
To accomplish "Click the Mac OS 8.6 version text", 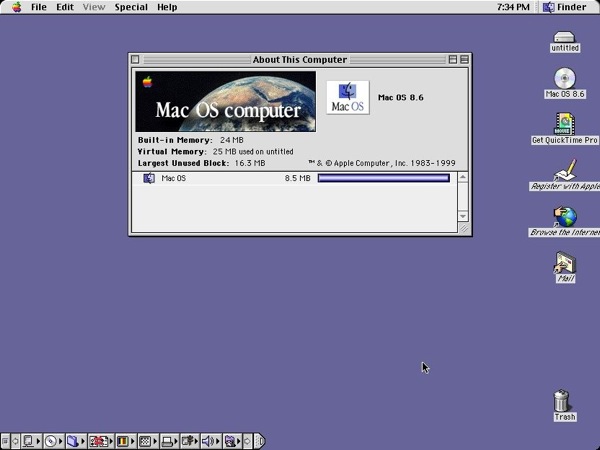I will tap(401, 98).
